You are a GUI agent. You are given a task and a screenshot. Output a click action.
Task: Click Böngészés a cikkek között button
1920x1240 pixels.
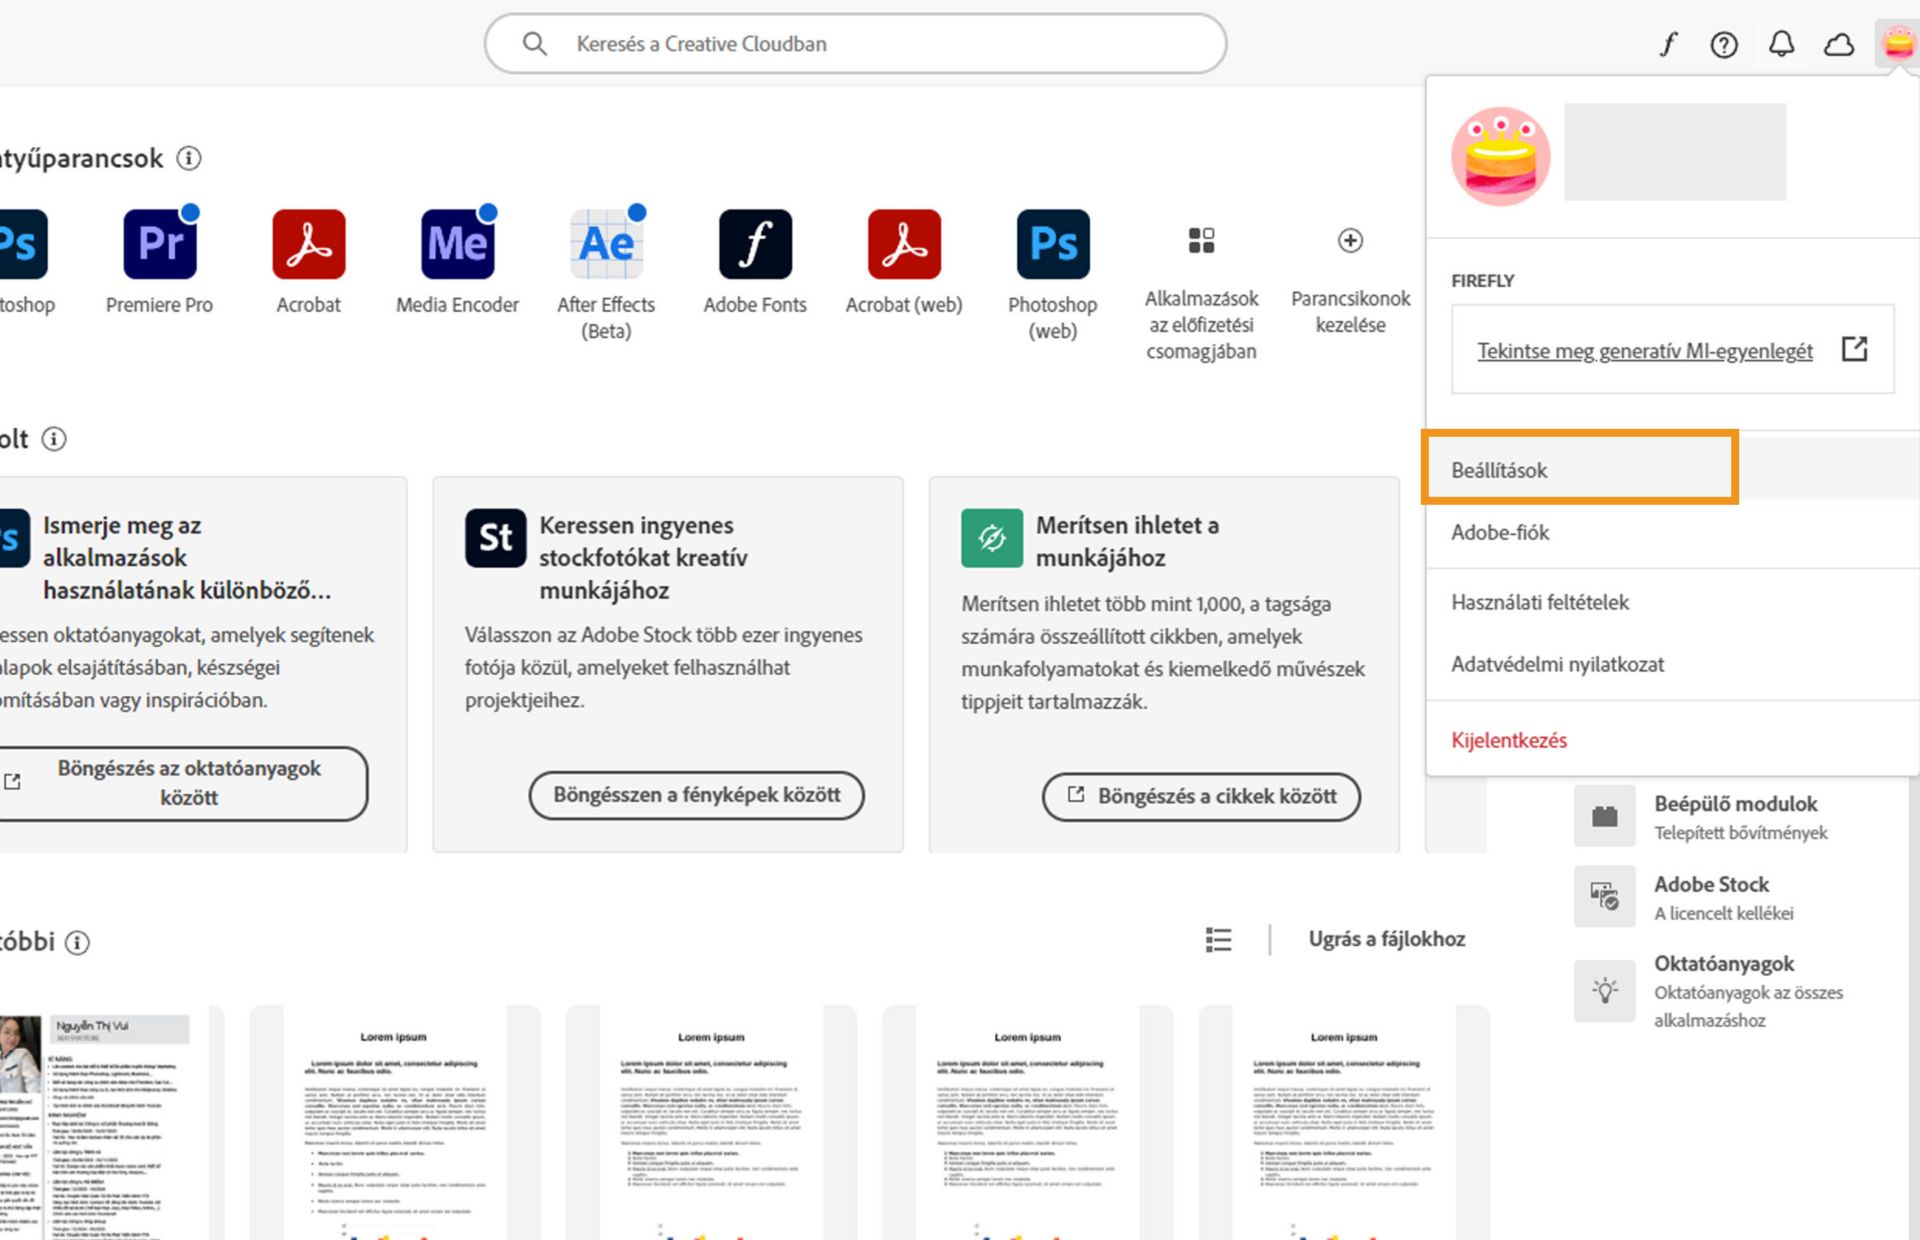click(1201, 796)
